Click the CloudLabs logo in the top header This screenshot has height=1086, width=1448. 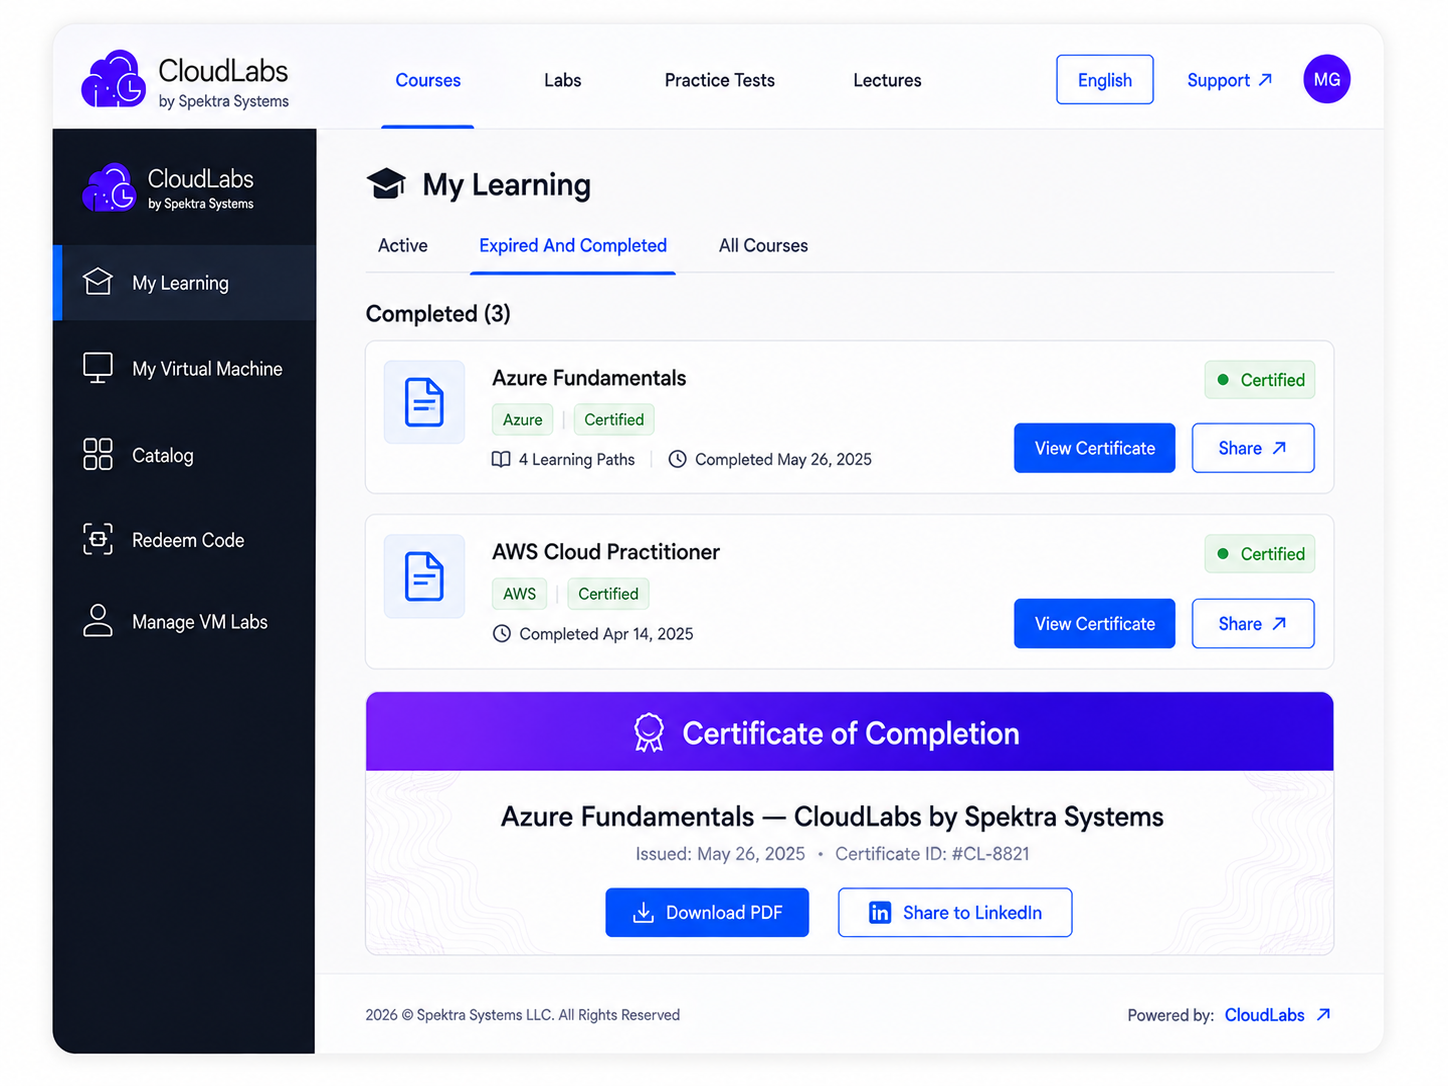click(185, 79)
